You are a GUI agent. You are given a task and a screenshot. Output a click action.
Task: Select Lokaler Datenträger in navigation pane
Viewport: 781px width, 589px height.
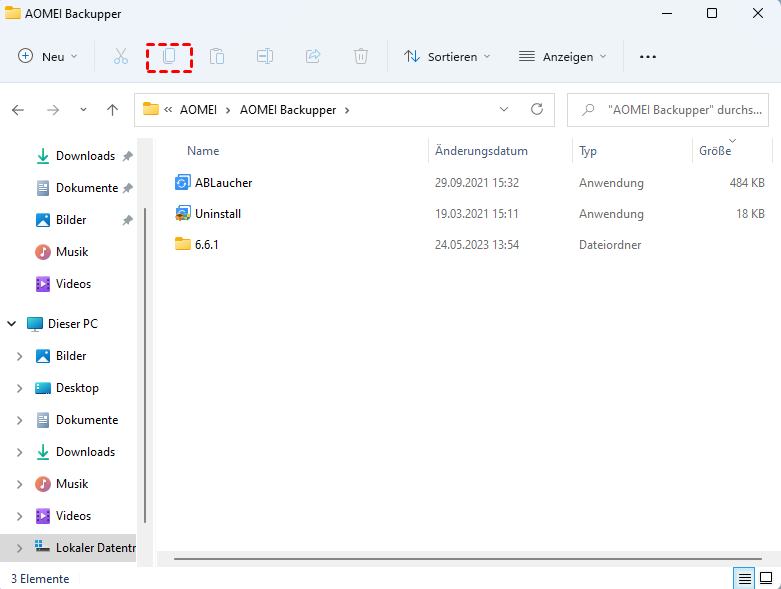point(85,548)
